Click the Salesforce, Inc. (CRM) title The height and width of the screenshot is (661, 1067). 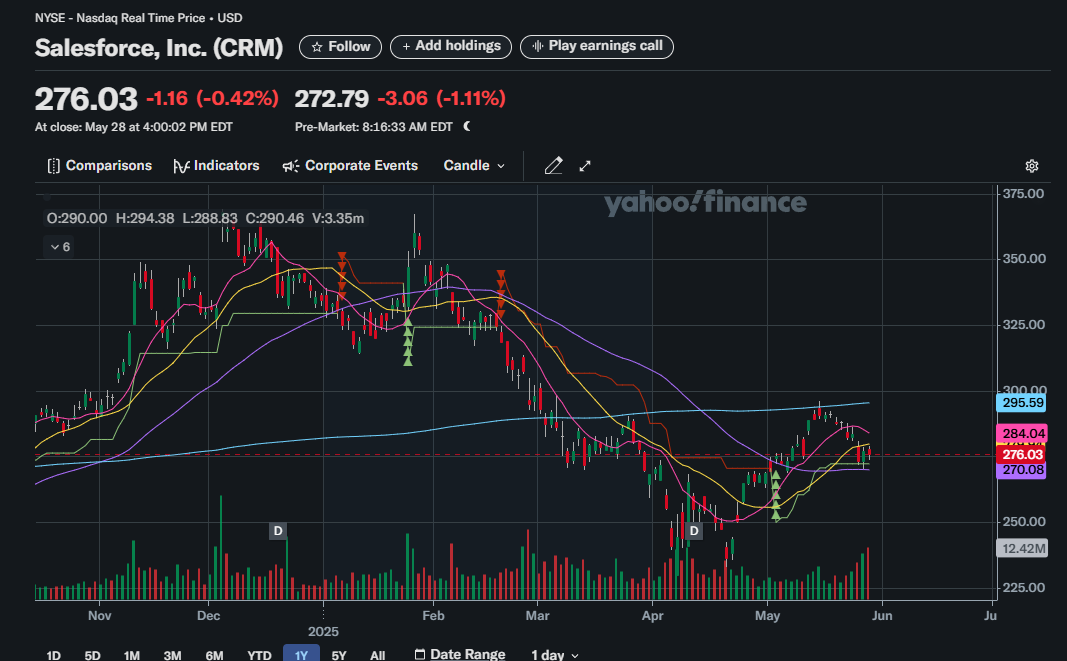coord(159,48)
